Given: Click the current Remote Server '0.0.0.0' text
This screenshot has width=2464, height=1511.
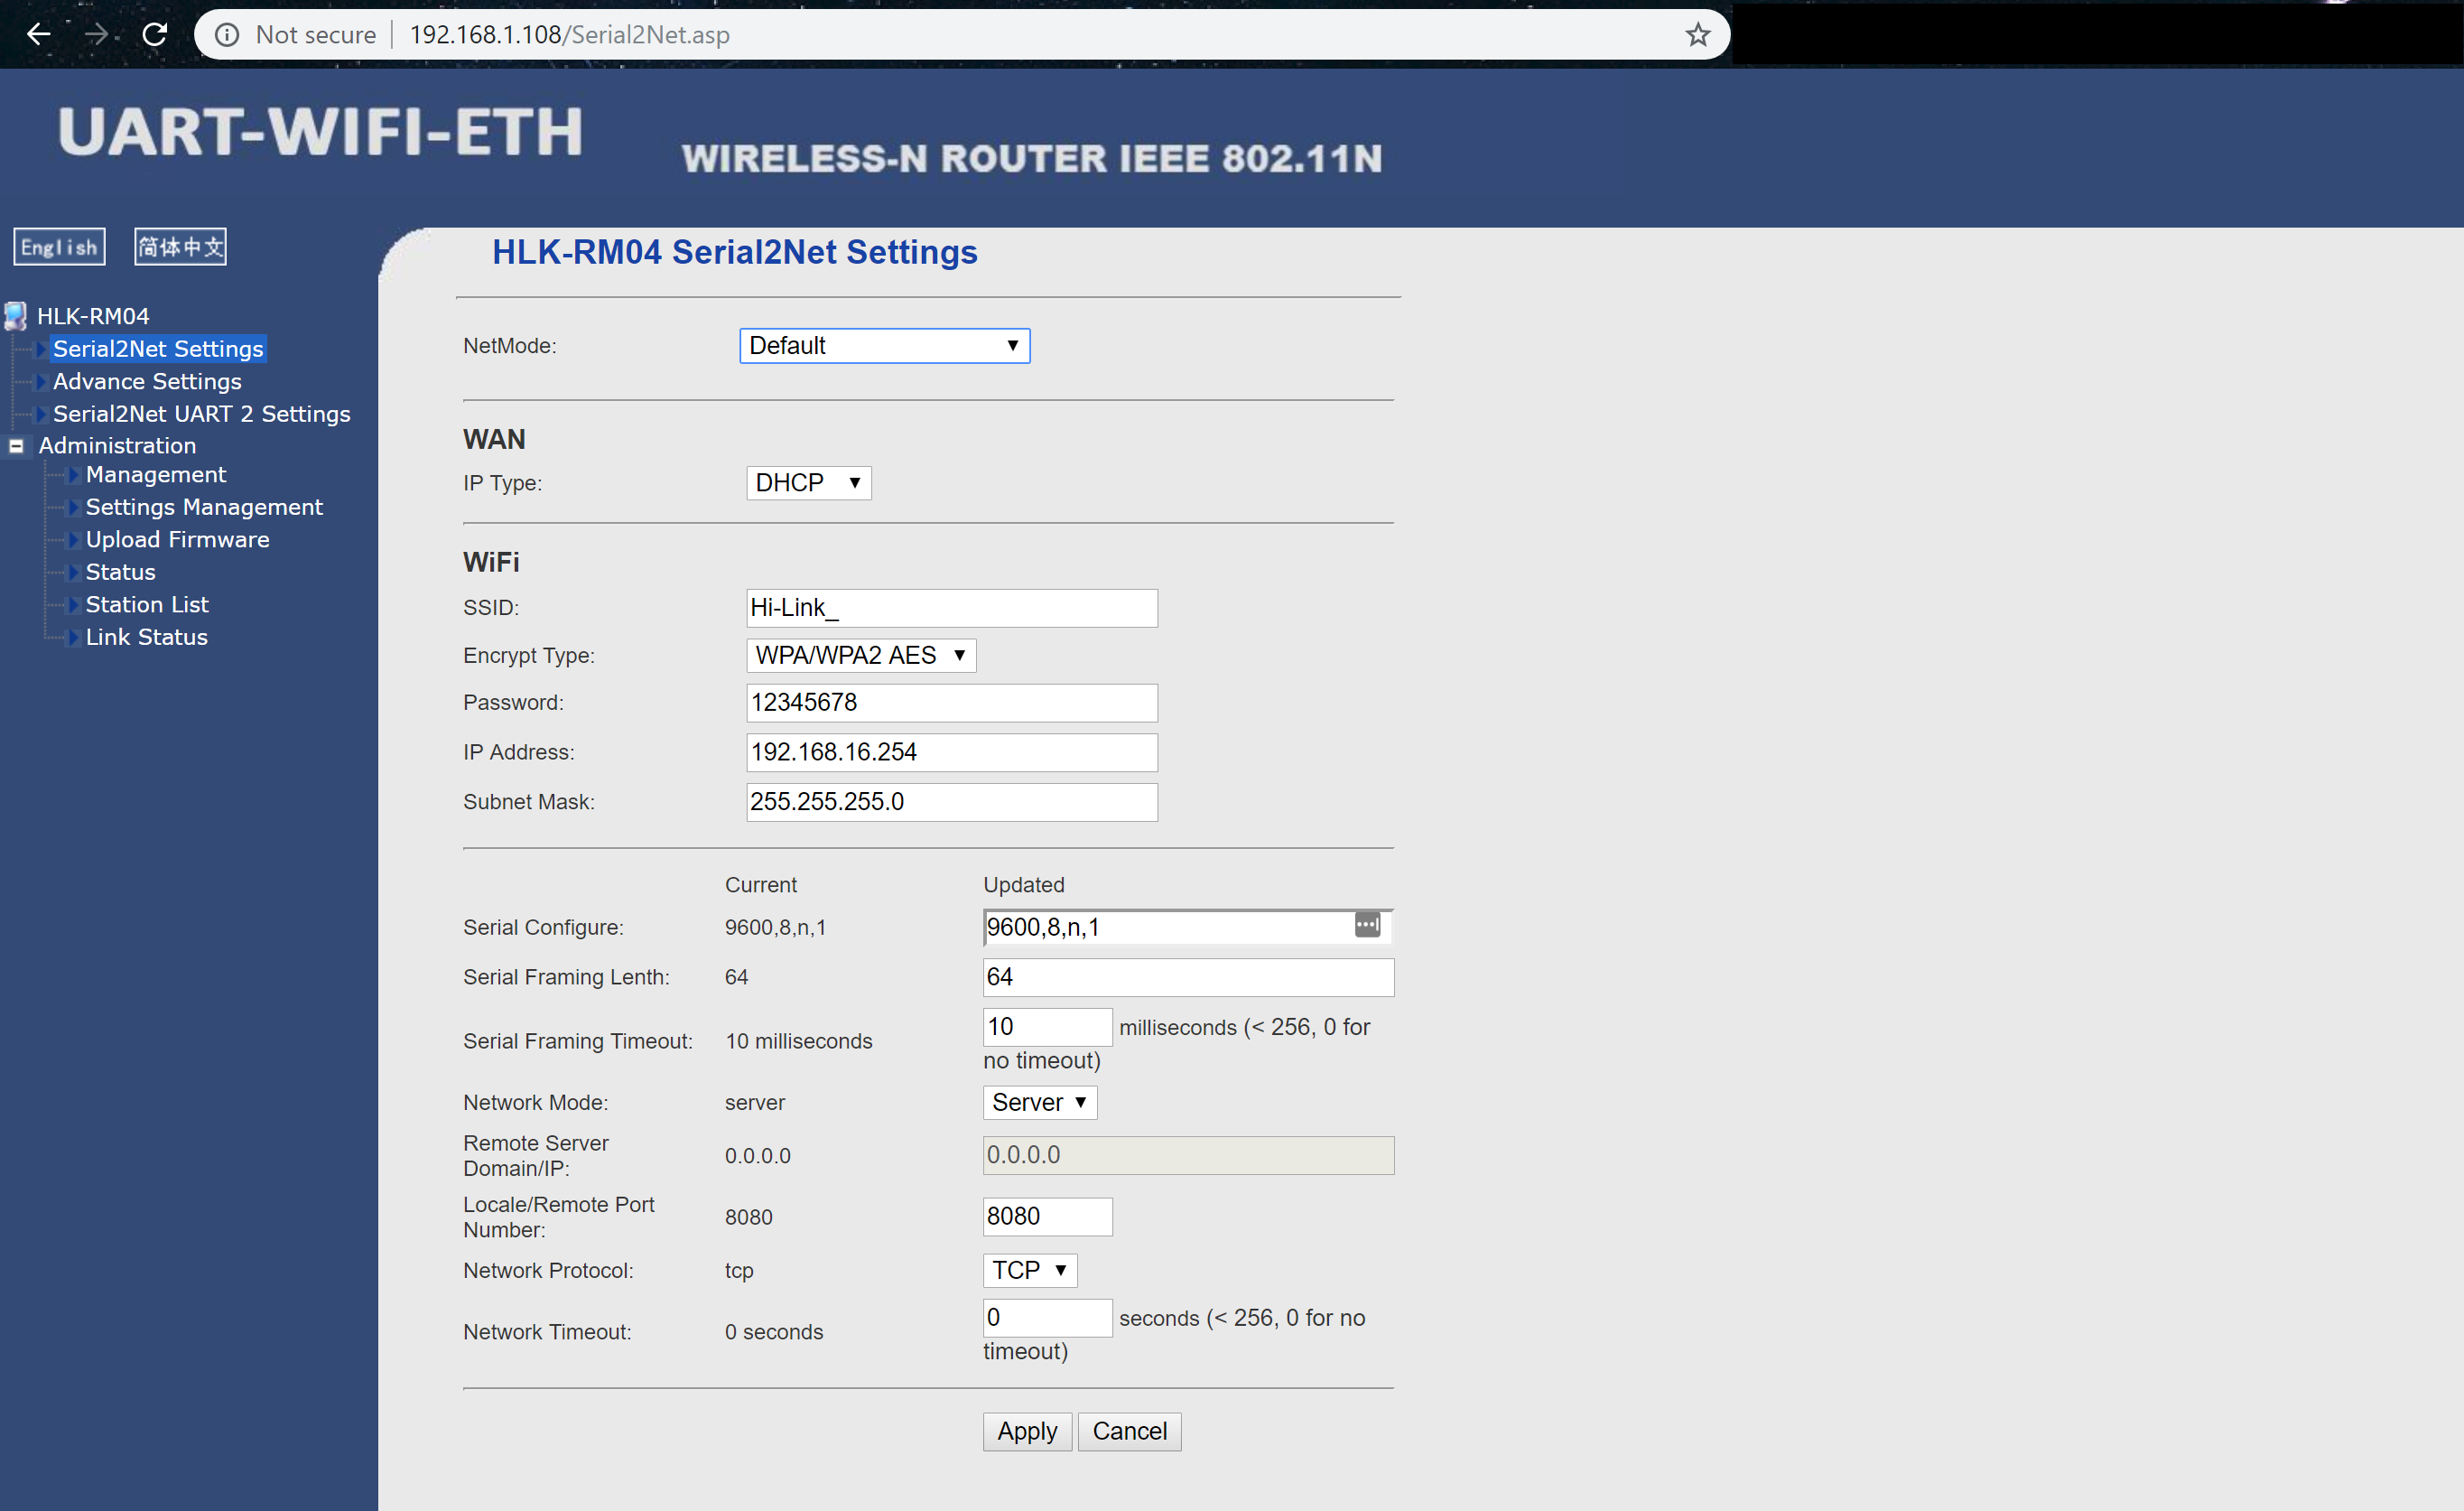Looking at the screenshot, I should pos(758,1157).
